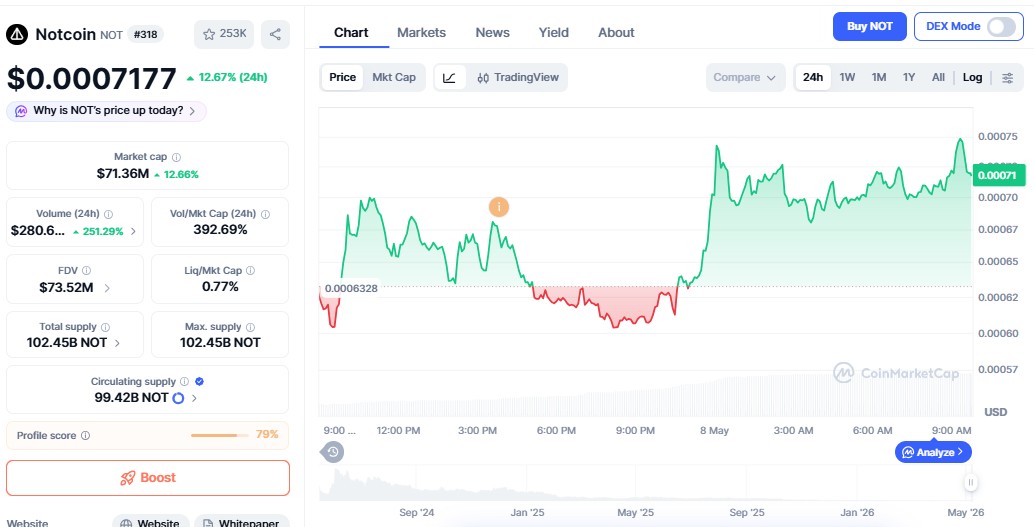Click the chart history clock icon
1034x527 pixels.
pos(333,452)
